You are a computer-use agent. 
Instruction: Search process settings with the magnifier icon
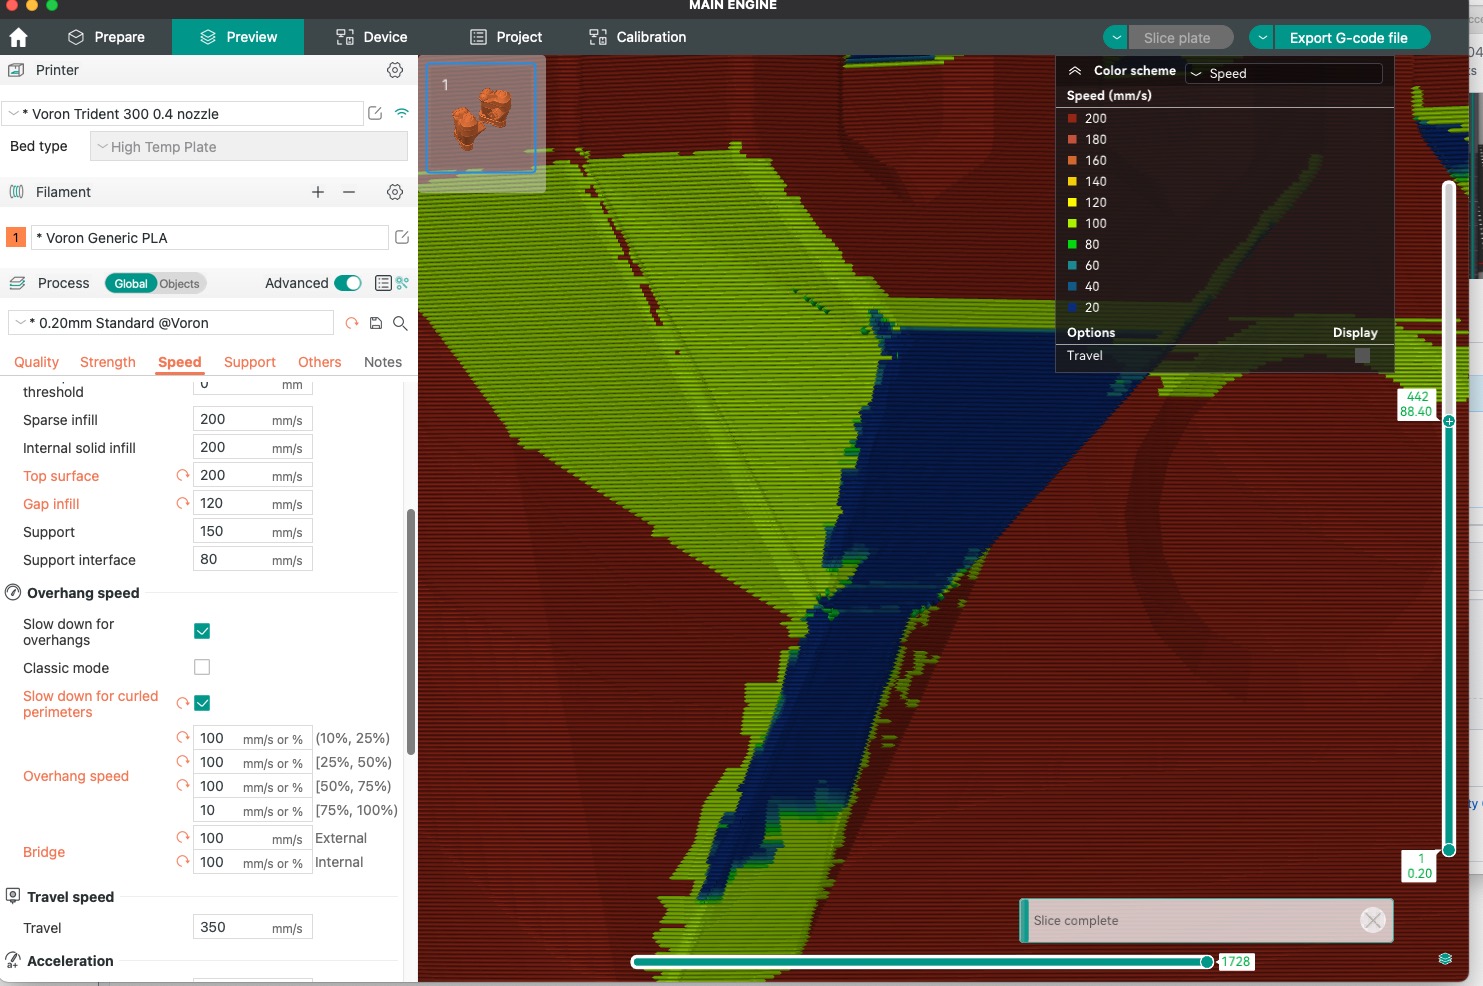click(x=400, y=324)
